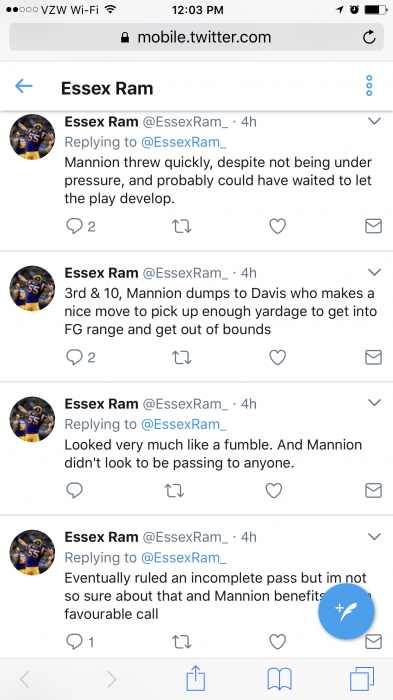The image size is (393, 700).
Task: Reload the page in Safari address bar
Action: click(x=369, y=37)
